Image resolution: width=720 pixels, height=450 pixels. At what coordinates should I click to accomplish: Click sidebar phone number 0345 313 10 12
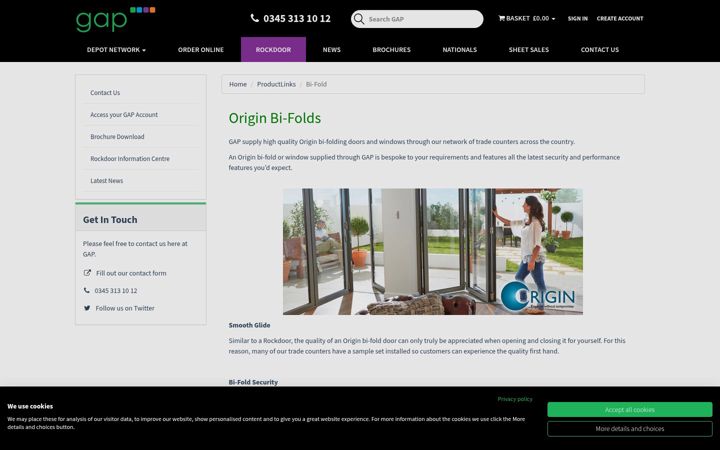click(x=116, y=291)
